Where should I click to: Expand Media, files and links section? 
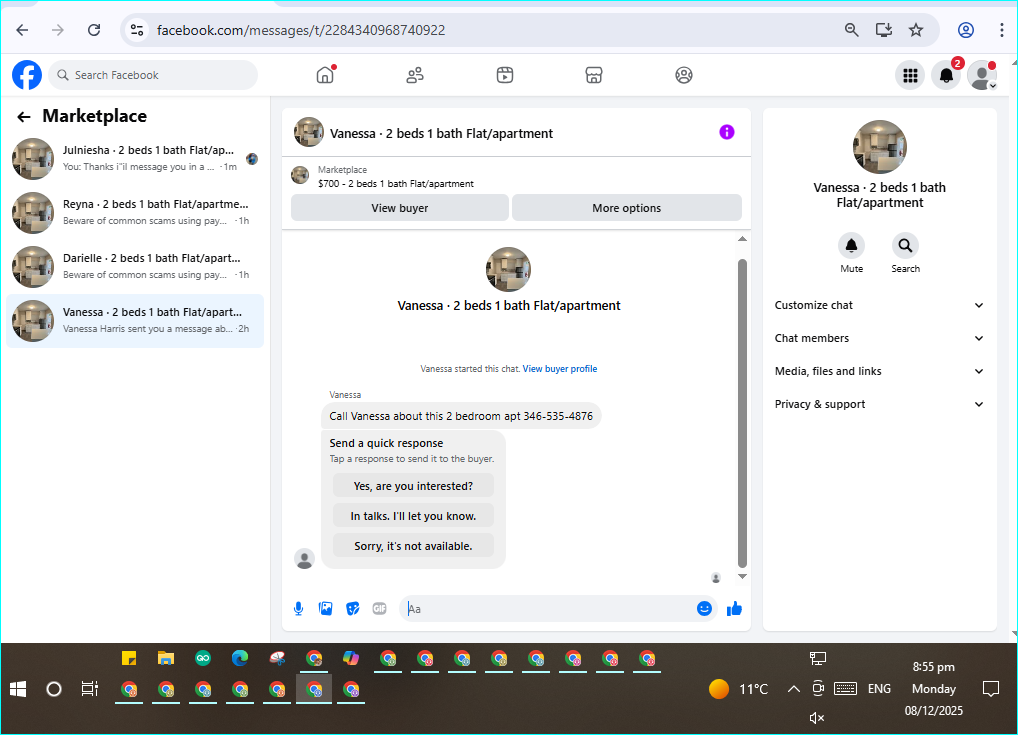[x=879, y=371]
